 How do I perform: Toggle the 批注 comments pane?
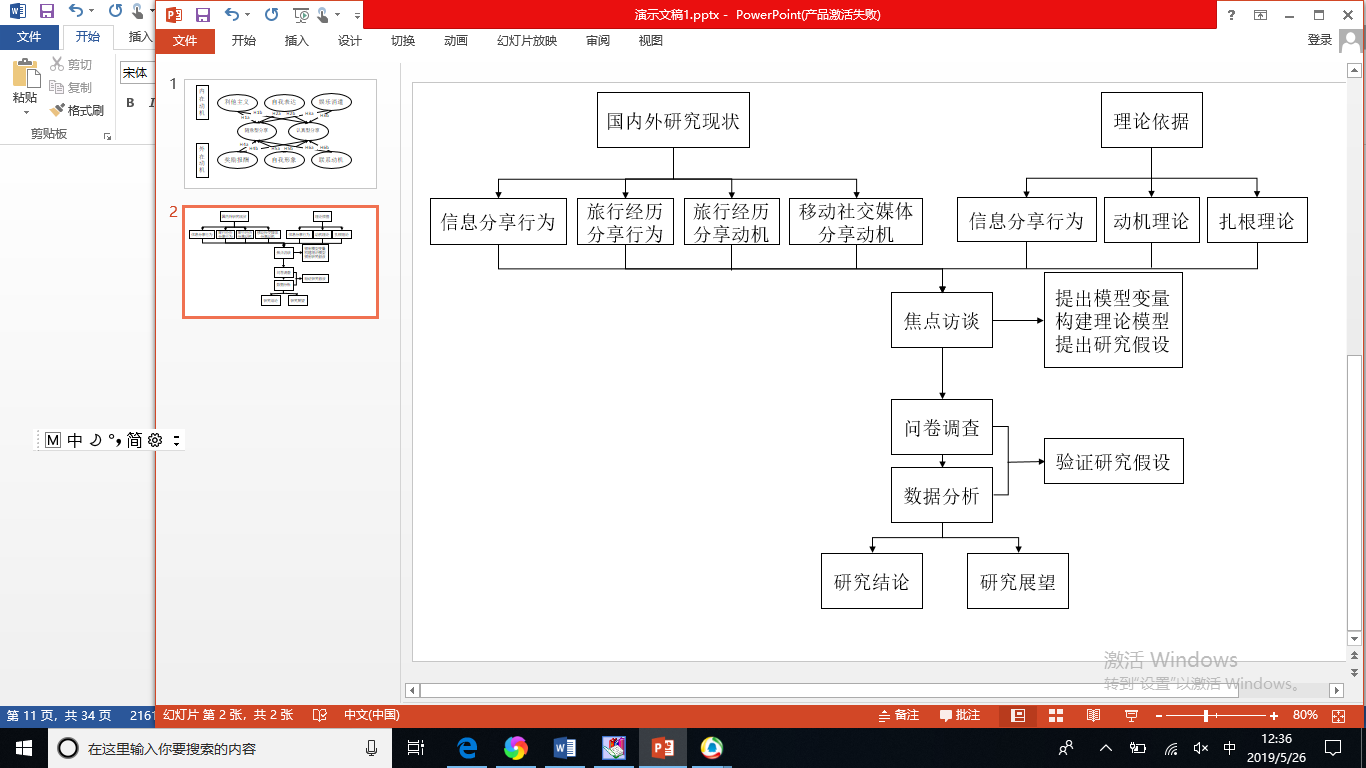960,715
